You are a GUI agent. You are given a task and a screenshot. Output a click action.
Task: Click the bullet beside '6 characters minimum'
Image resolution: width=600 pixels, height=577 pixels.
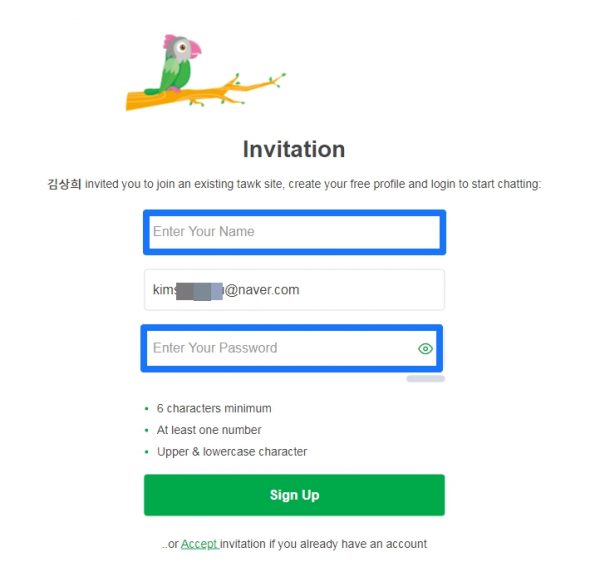[146, 409]
